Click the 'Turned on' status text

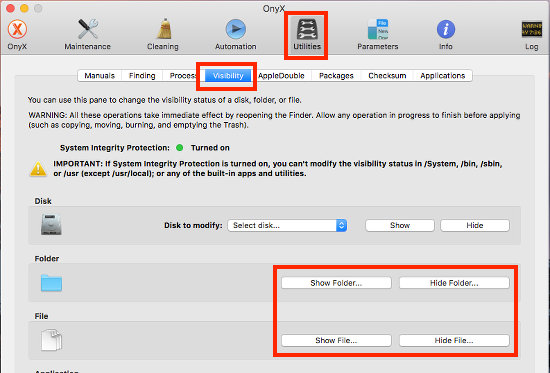tap(210, 148)
